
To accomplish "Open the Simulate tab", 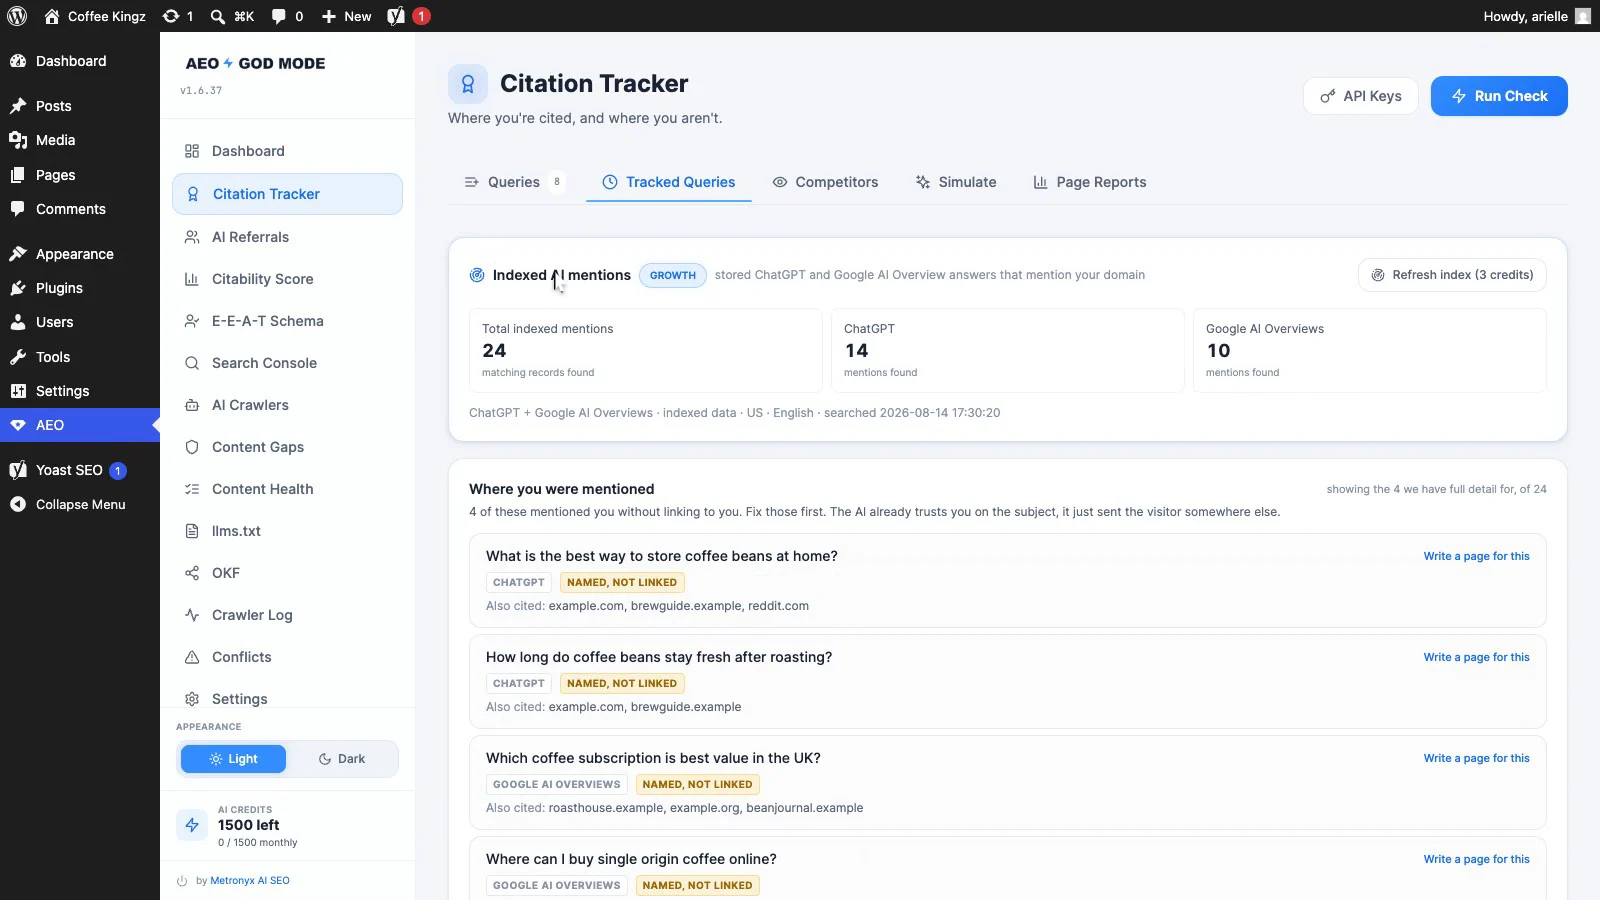I will pos(956,182).
